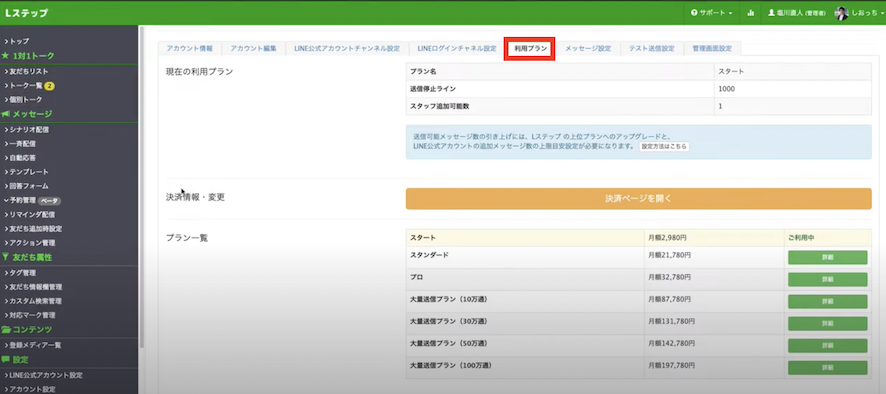Open テンプレート in the sidebar
The height and width of the screenshot is (394, 886).
[x=26, y=172]
